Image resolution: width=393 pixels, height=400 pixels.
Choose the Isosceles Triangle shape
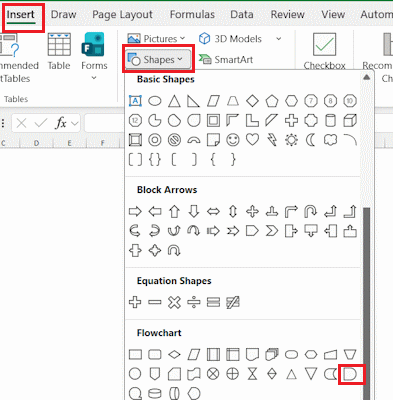tap(174, 101)
